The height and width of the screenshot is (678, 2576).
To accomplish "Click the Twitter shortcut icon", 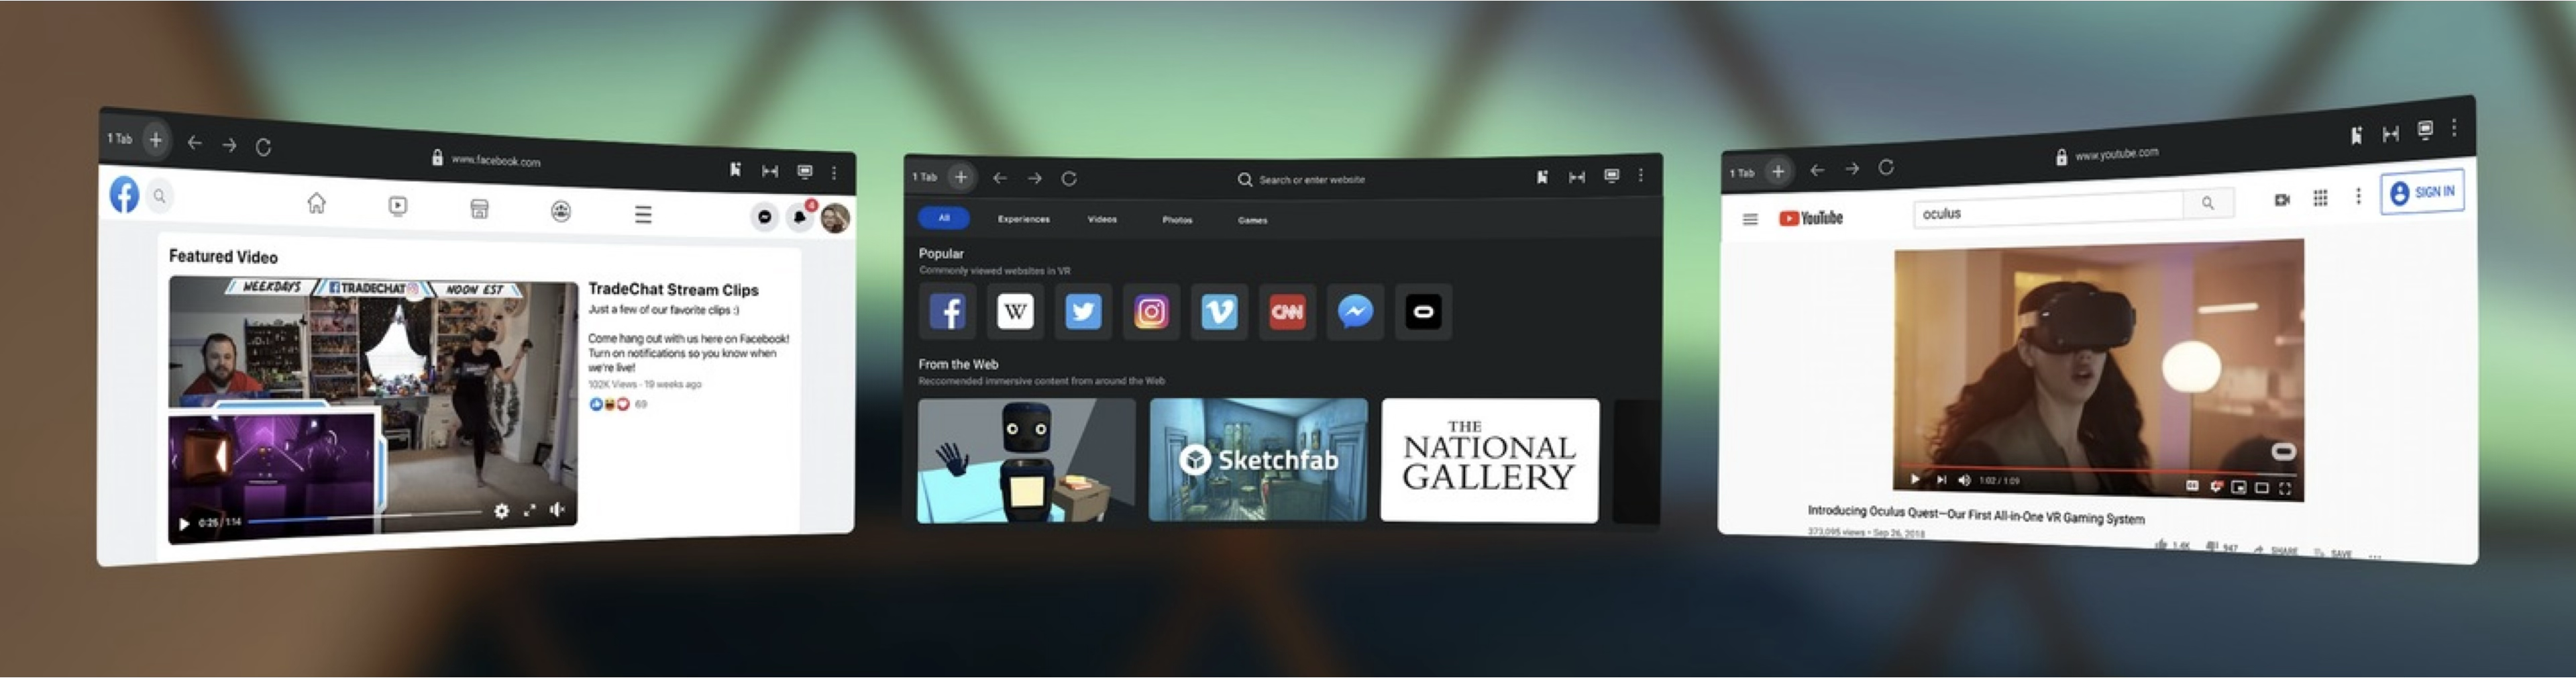I will pos(1083,312).
